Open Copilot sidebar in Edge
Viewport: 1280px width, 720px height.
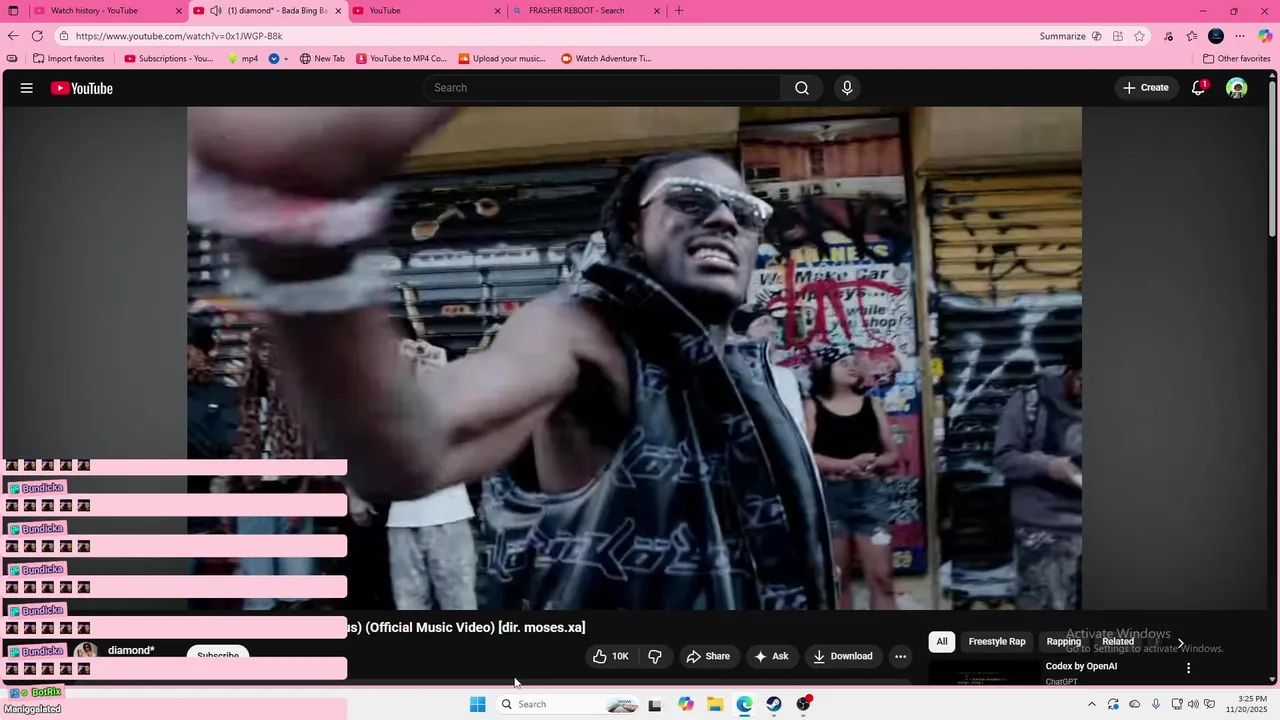(1265, 36)
